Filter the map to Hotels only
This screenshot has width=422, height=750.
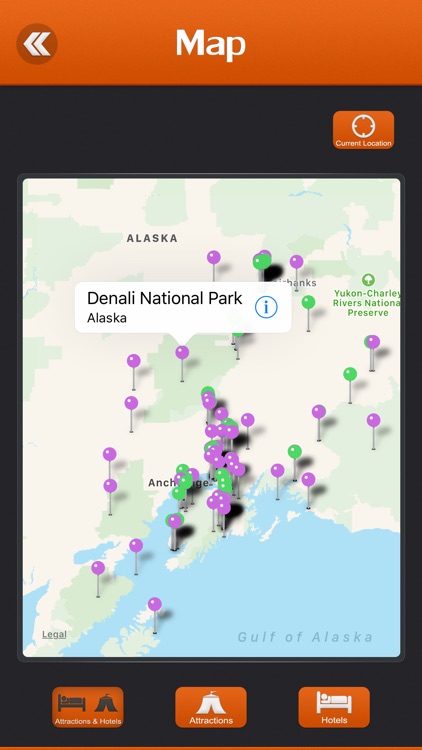pyautogui.click(x=334, y=707)
